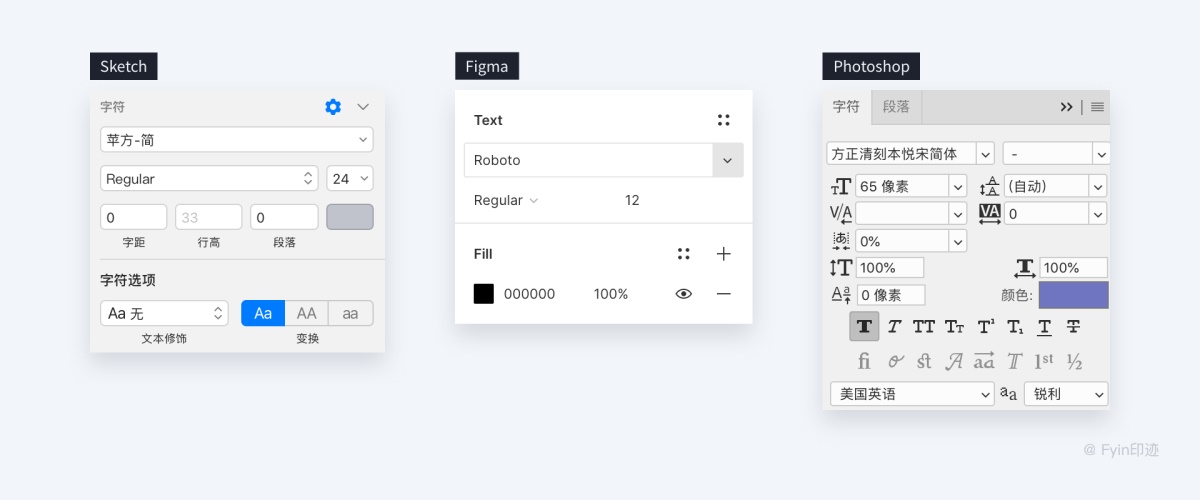The image size is (1200, 500).
Task: Click the Photoshop text color swatch
Action: tap(1073, 295)
